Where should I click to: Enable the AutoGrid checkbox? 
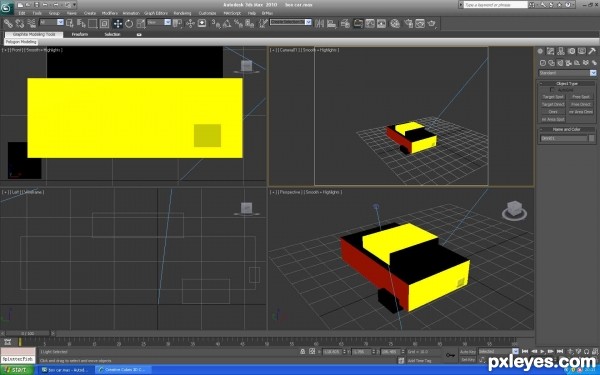pos(552,90)
